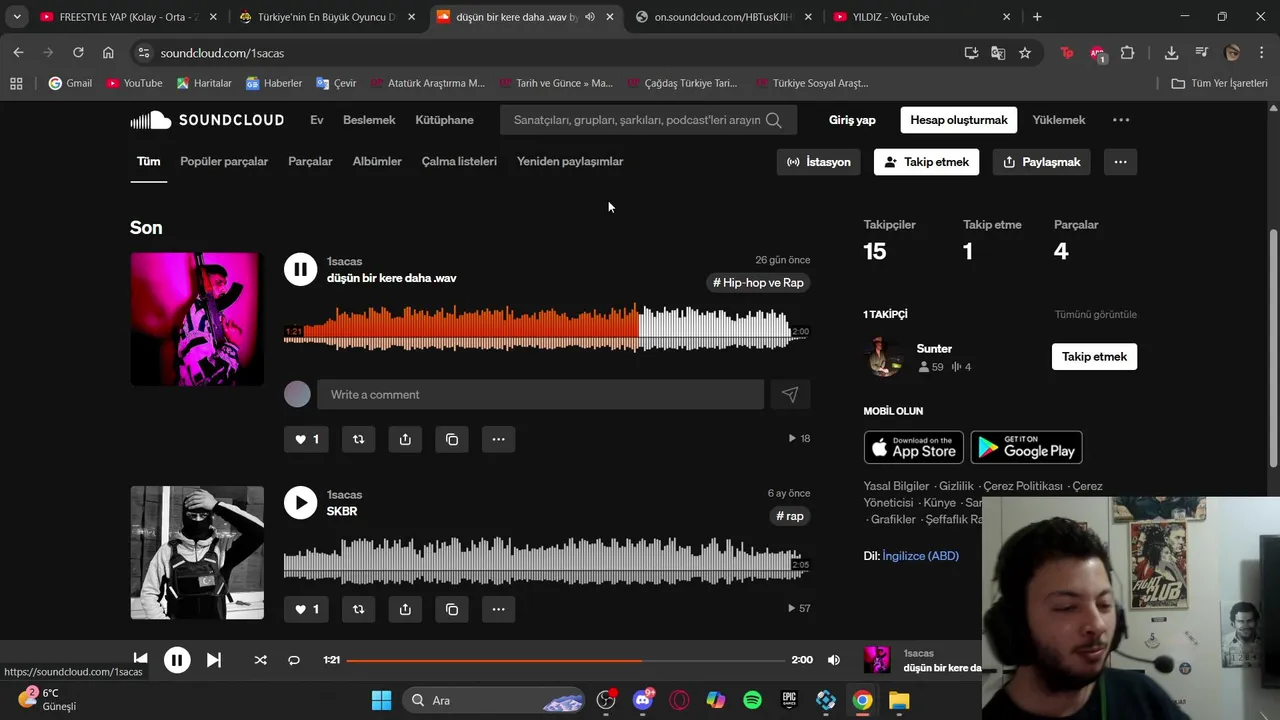The width and height of the screenshot is (1280, 720).
Task: Copy link of düşün bir kere daha track
Action: [x=452, y=439]
